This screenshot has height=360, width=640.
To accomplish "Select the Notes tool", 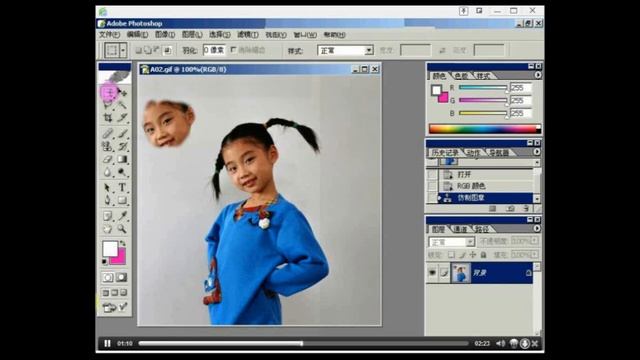I will [108, 216].
